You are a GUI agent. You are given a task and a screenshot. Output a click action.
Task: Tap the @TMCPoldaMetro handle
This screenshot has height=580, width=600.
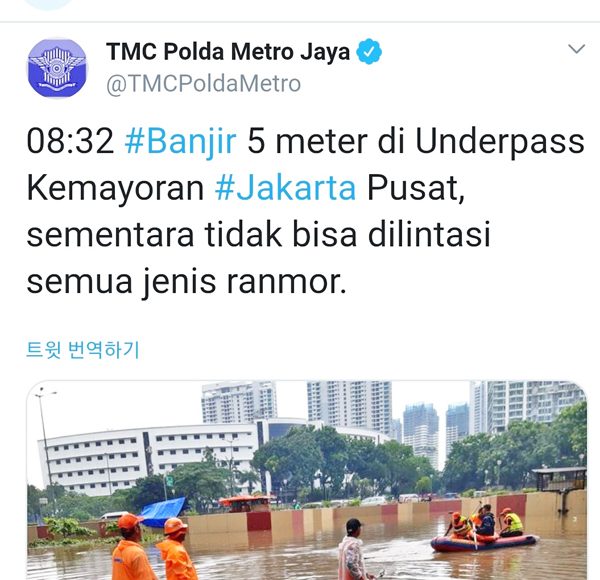pyautogui.click(x=203, y=83)
